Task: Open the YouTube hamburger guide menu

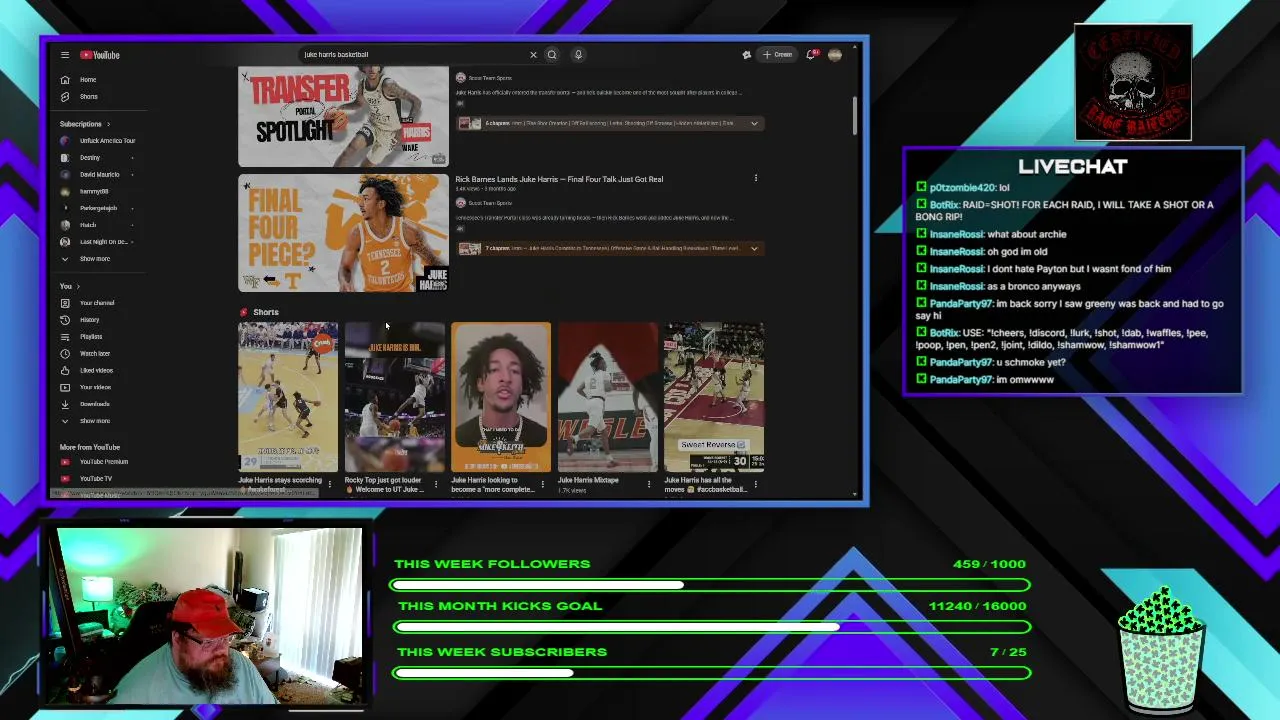Action: click(65, 55)
